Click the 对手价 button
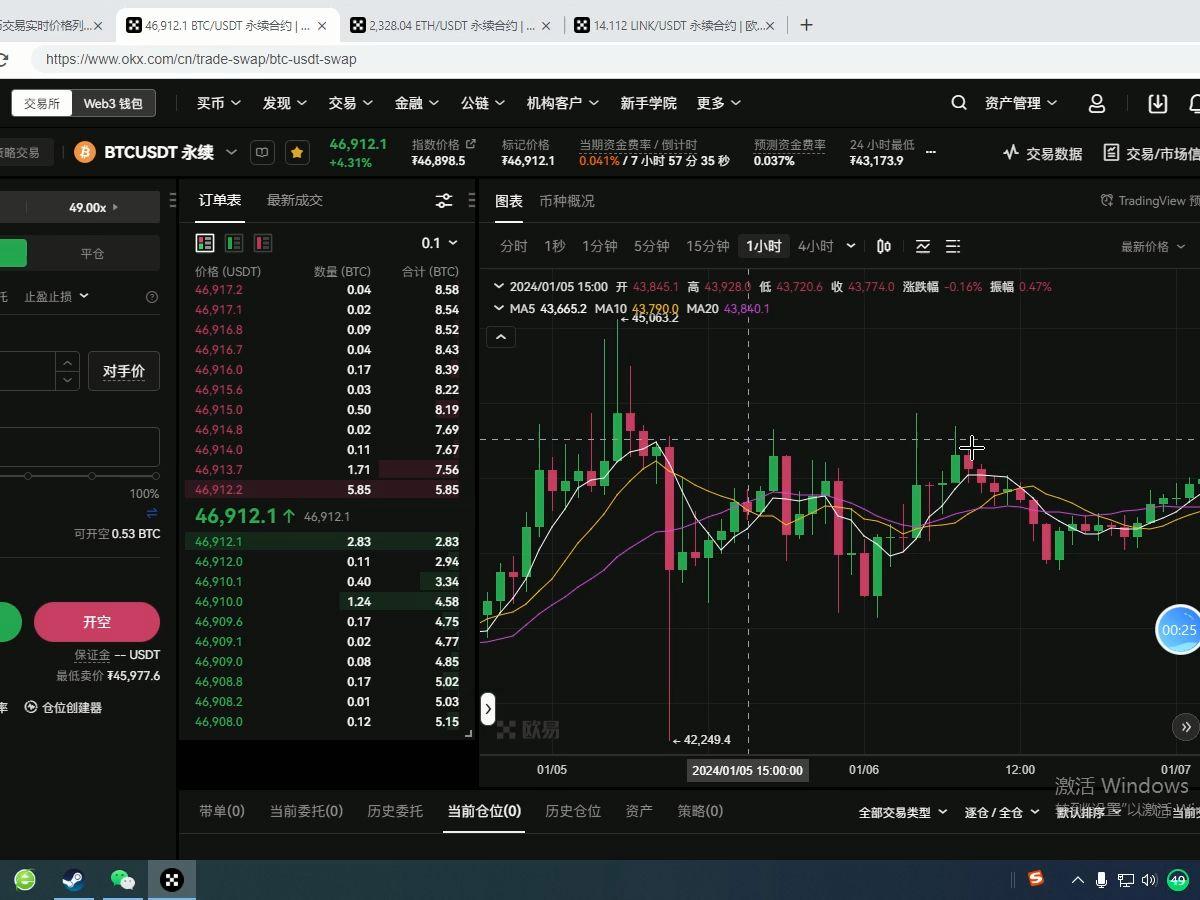Screen dimensions: 1200x900 [124, 371]
